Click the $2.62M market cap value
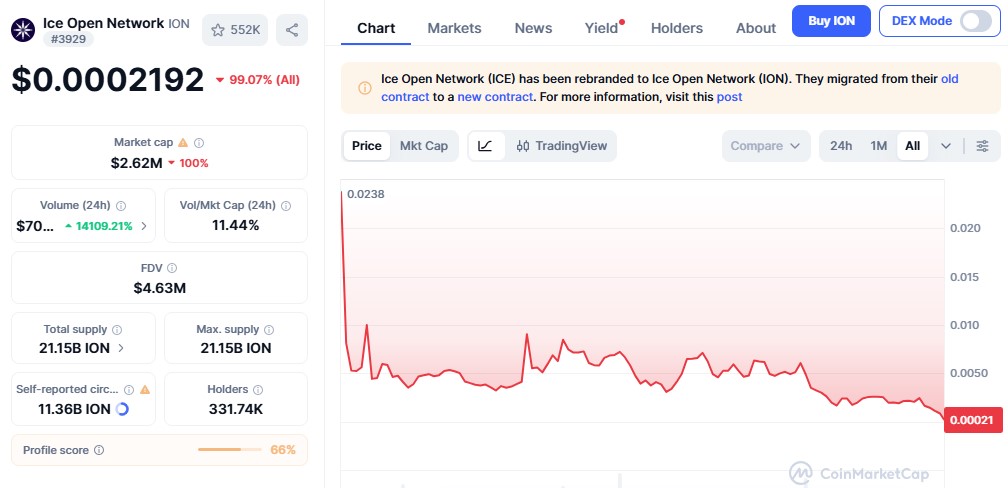The height and width of the screenshot is (488, 1008). pyautogui.click(x=136, y=163)
